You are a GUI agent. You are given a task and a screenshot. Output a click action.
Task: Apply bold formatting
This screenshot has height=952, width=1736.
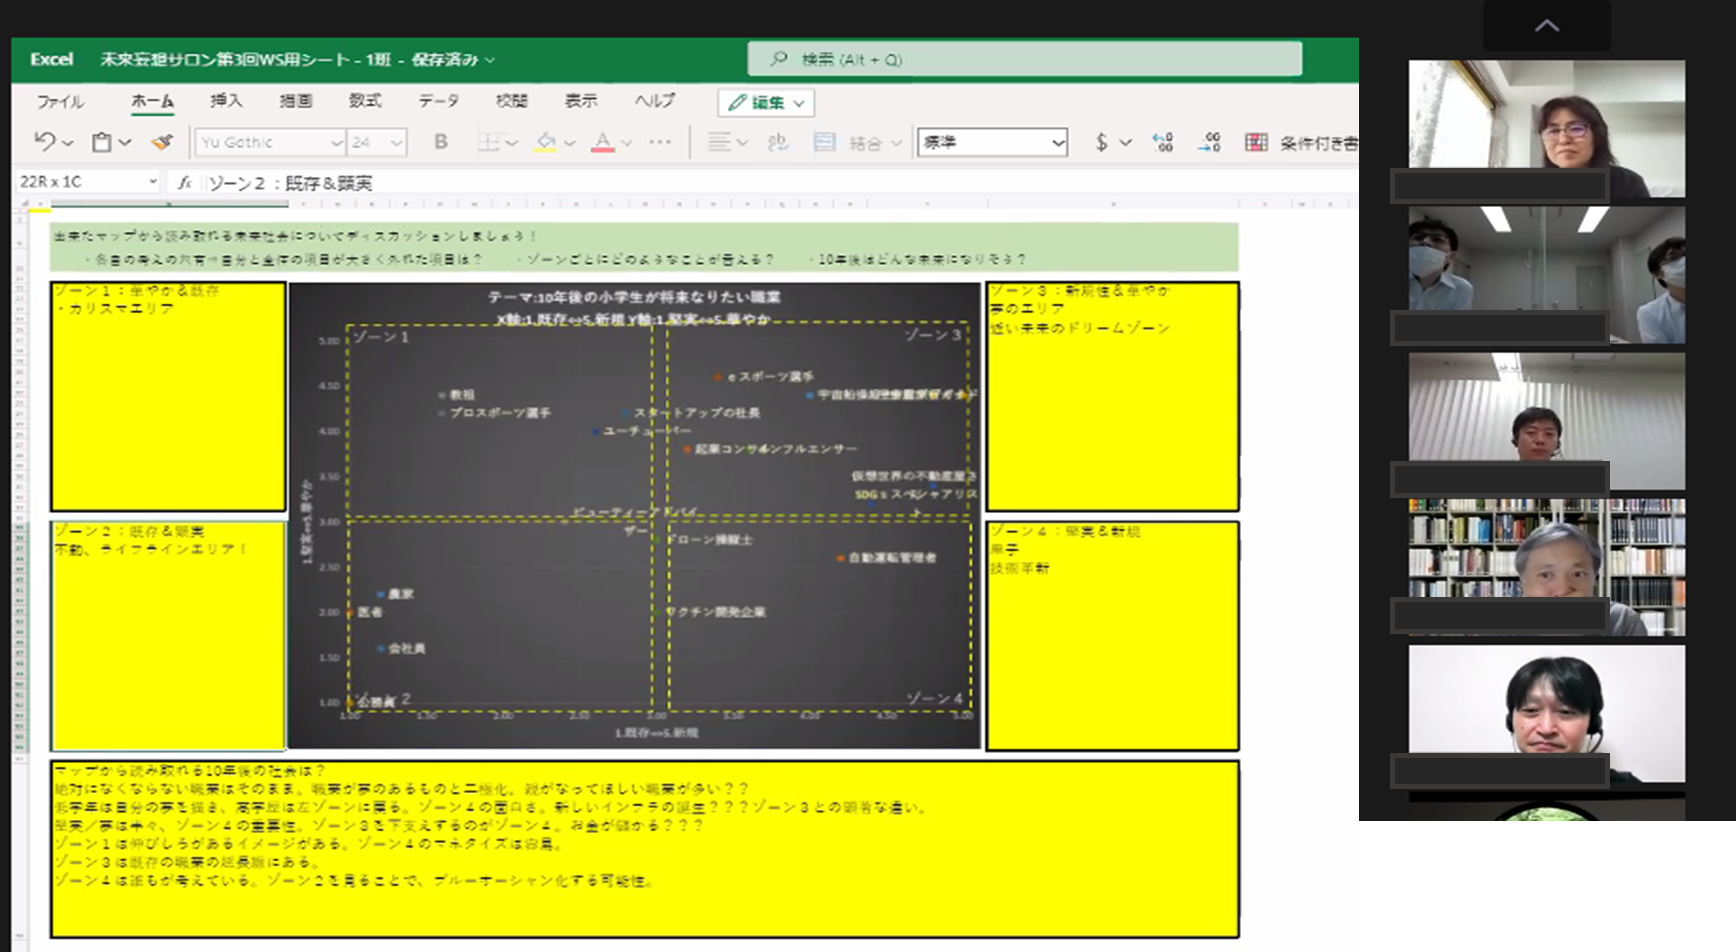click(x=440, y=142)
